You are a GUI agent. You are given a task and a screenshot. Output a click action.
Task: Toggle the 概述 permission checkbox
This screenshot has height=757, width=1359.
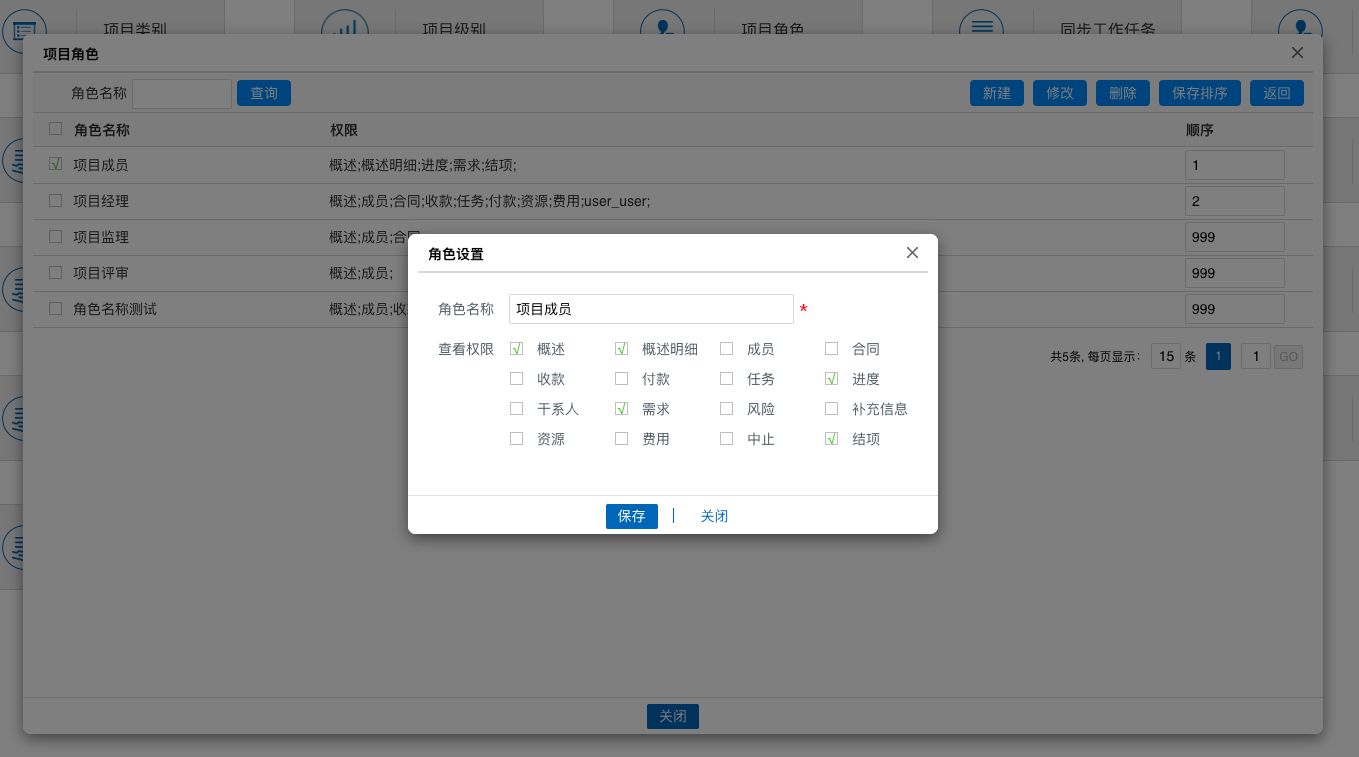517,349
